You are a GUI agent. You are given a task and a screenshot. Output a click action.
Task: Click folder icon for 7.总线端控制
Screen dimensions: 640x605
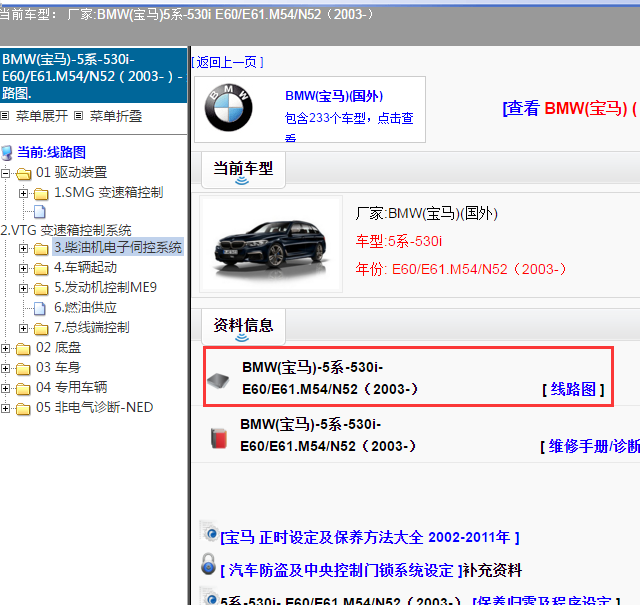click(41, 328)
